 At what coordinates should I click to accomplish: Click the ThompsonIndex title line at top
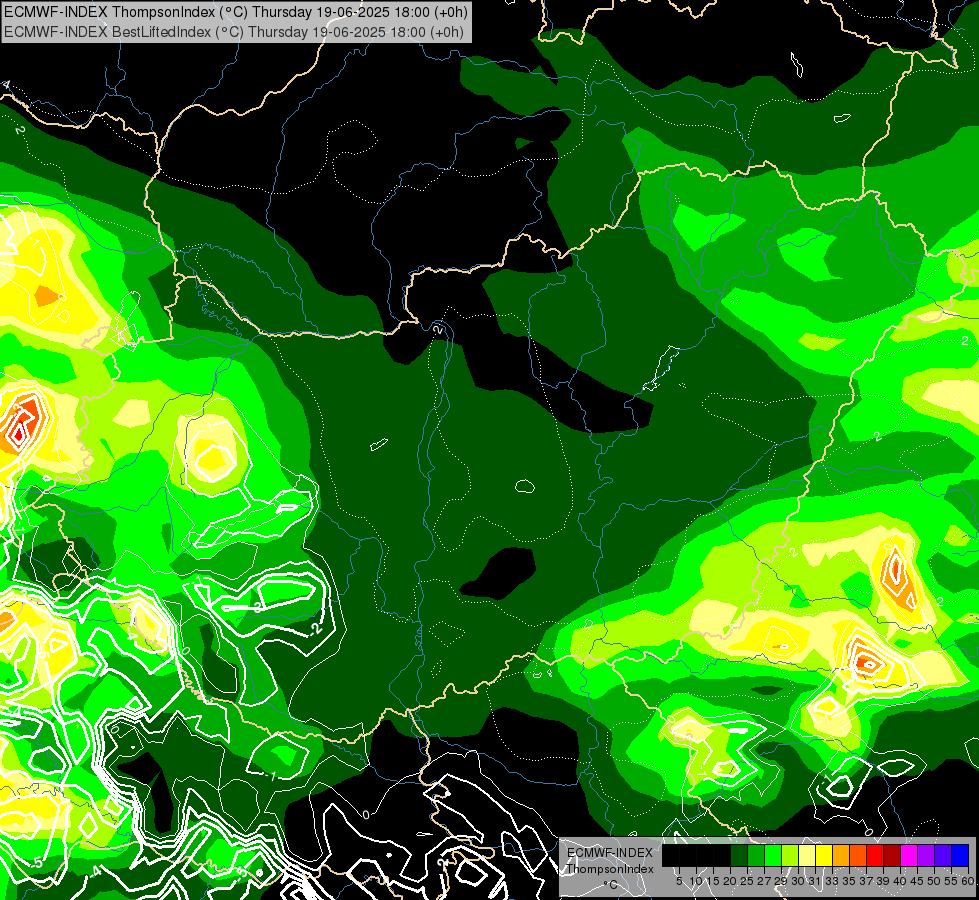click(x=235, y=12)
